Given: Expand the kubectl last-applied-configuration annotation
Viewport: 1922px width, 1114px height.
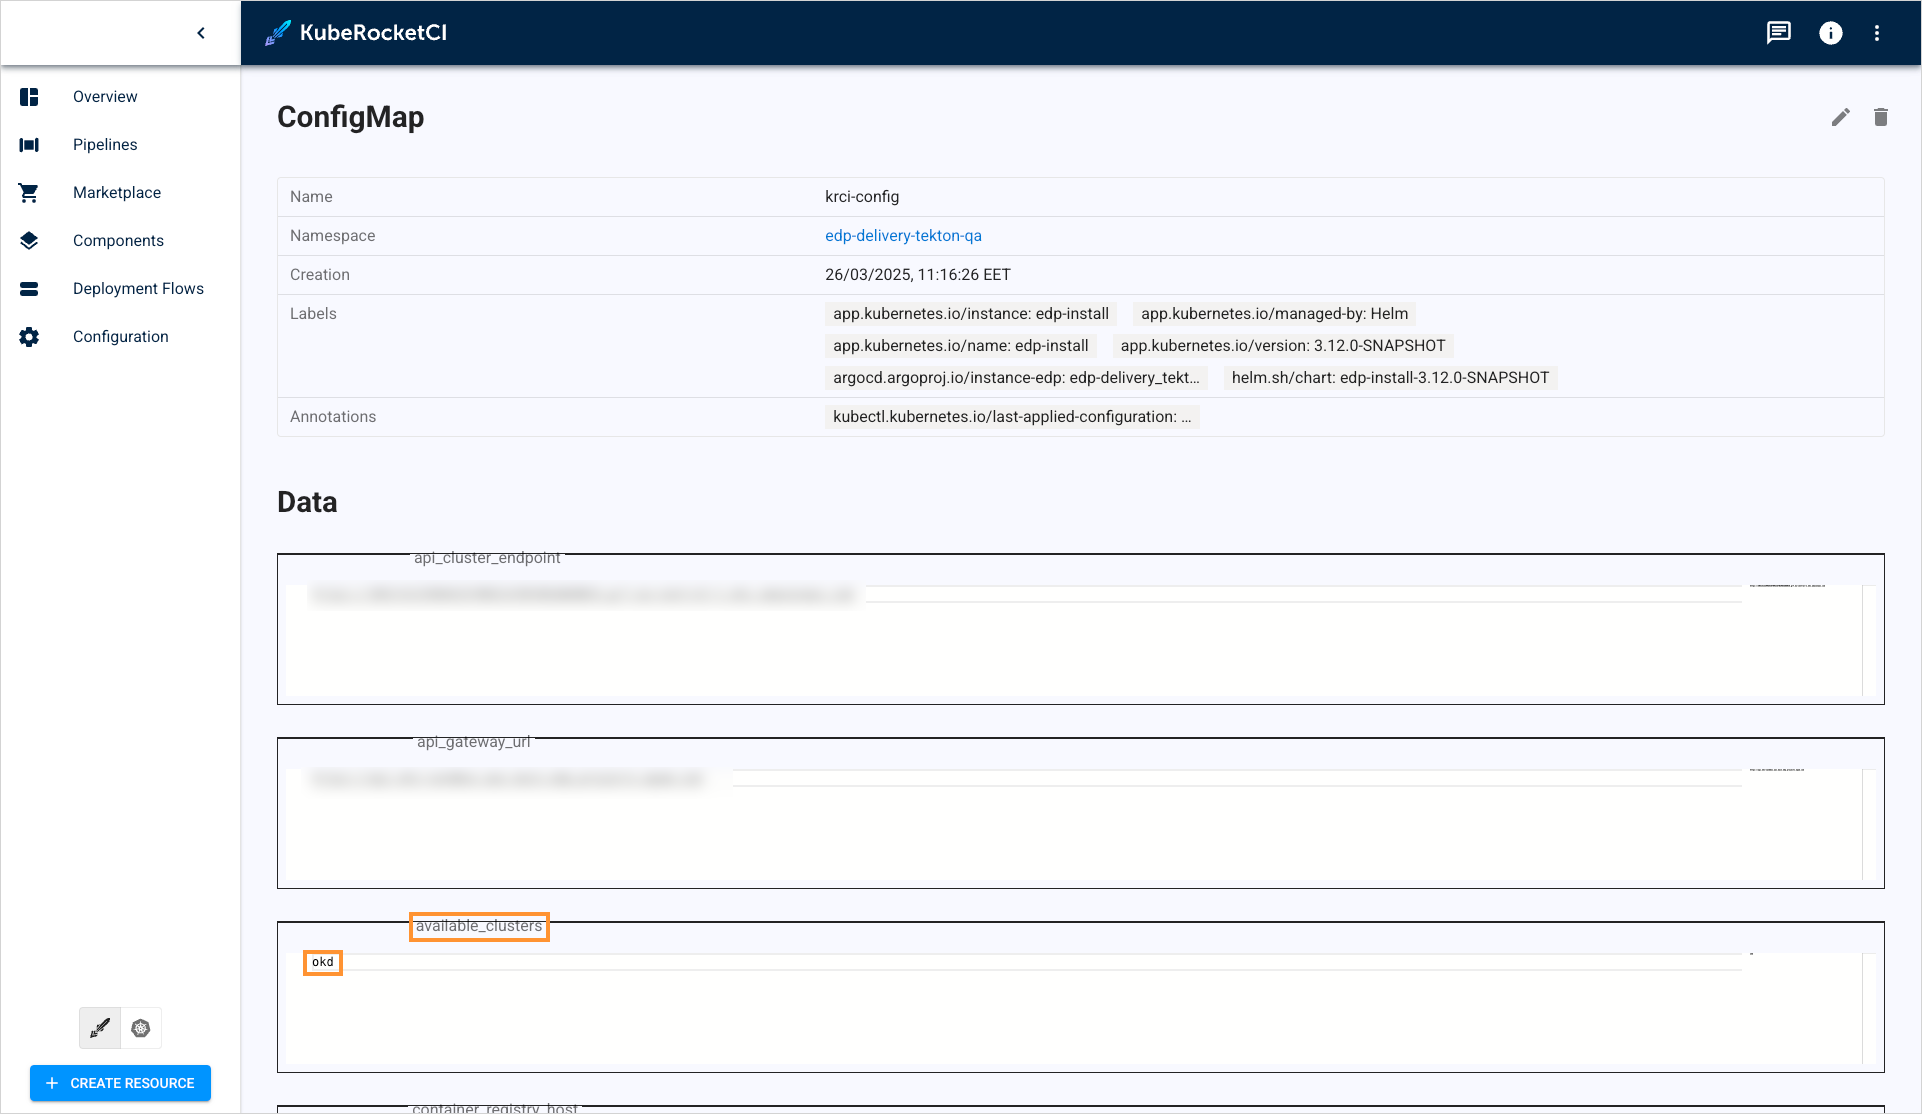Looking at the screenshot, I should tap(1011, 417).
